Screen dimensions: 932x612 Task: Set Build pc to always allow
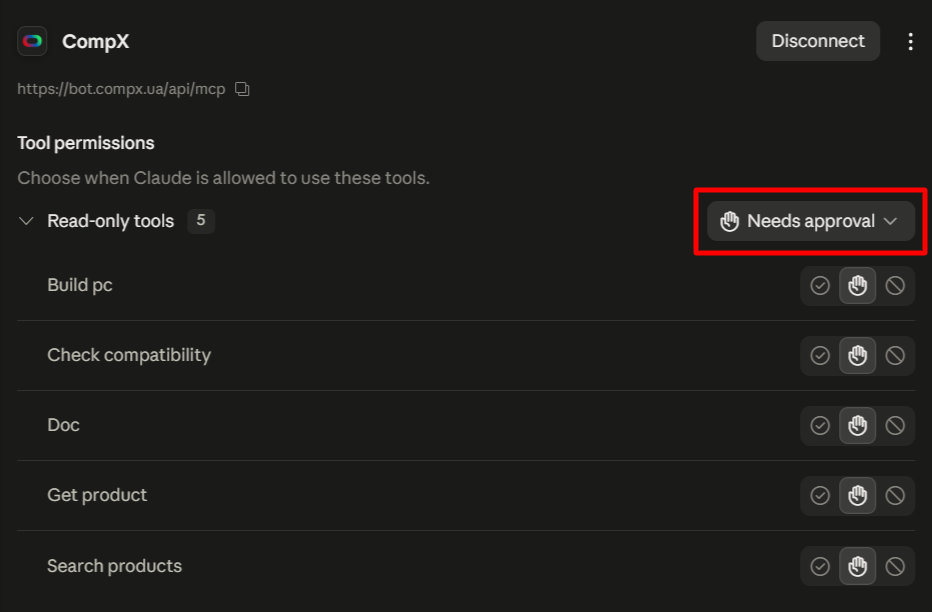click(x=820, y=286)
